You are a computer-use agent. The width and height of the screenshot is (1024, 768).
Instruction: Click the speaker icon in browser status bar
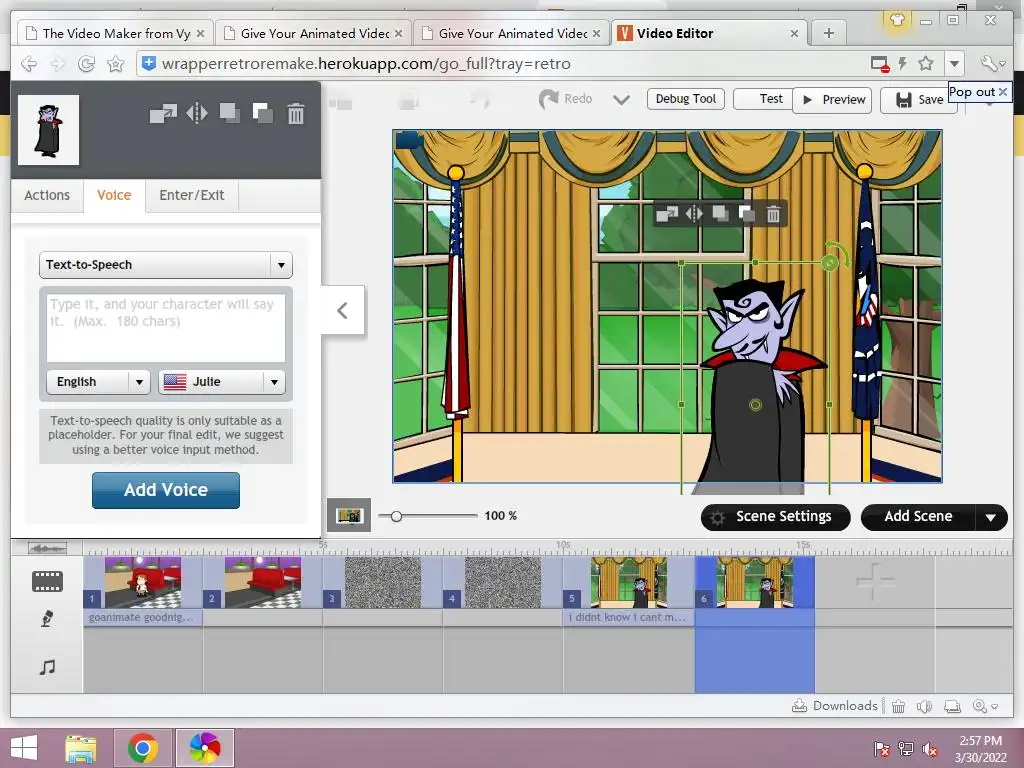(924, 706)
